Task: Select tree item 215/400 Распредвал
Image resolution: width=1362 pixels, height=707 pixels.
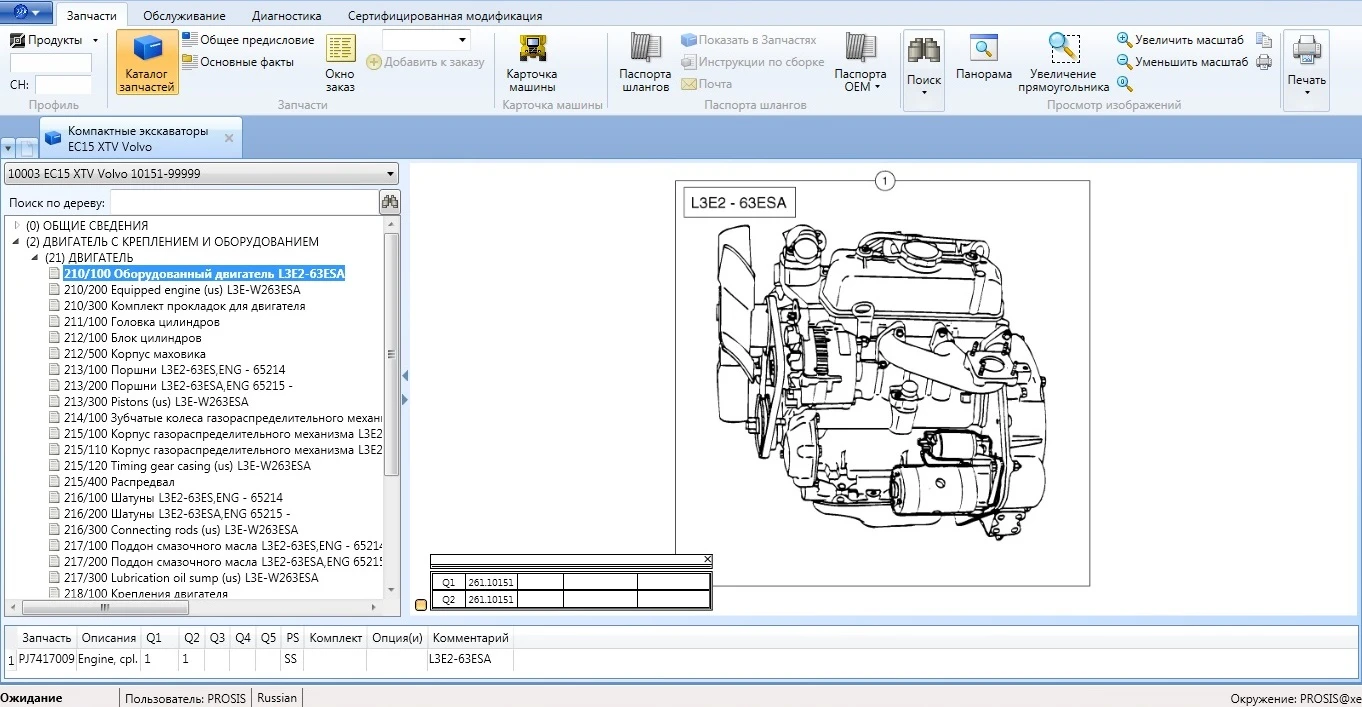Action: point(111,482)
